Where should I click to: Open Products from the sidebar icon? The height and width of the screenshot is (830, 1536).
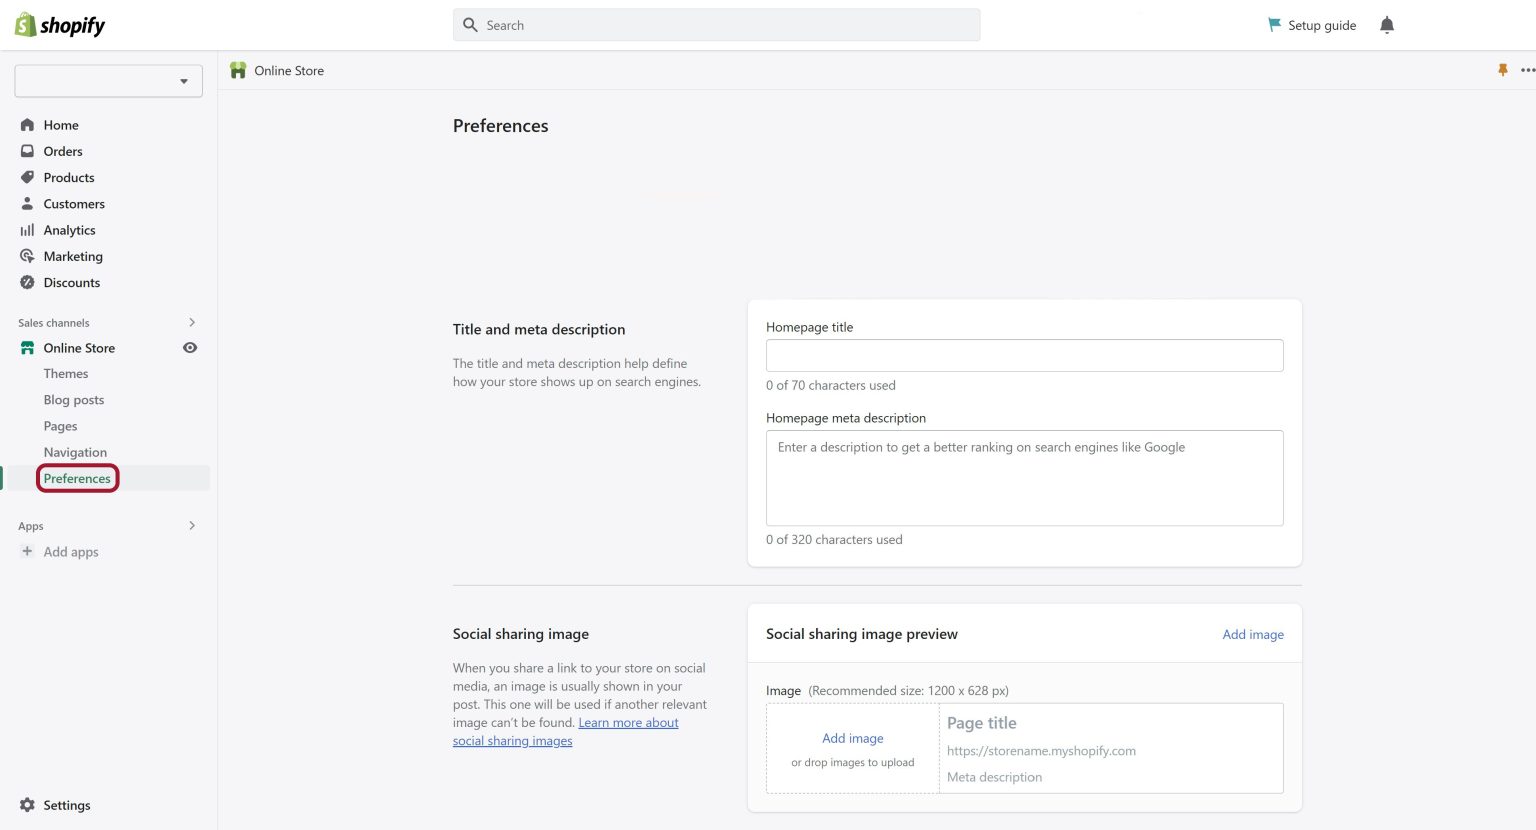[27, 177]
